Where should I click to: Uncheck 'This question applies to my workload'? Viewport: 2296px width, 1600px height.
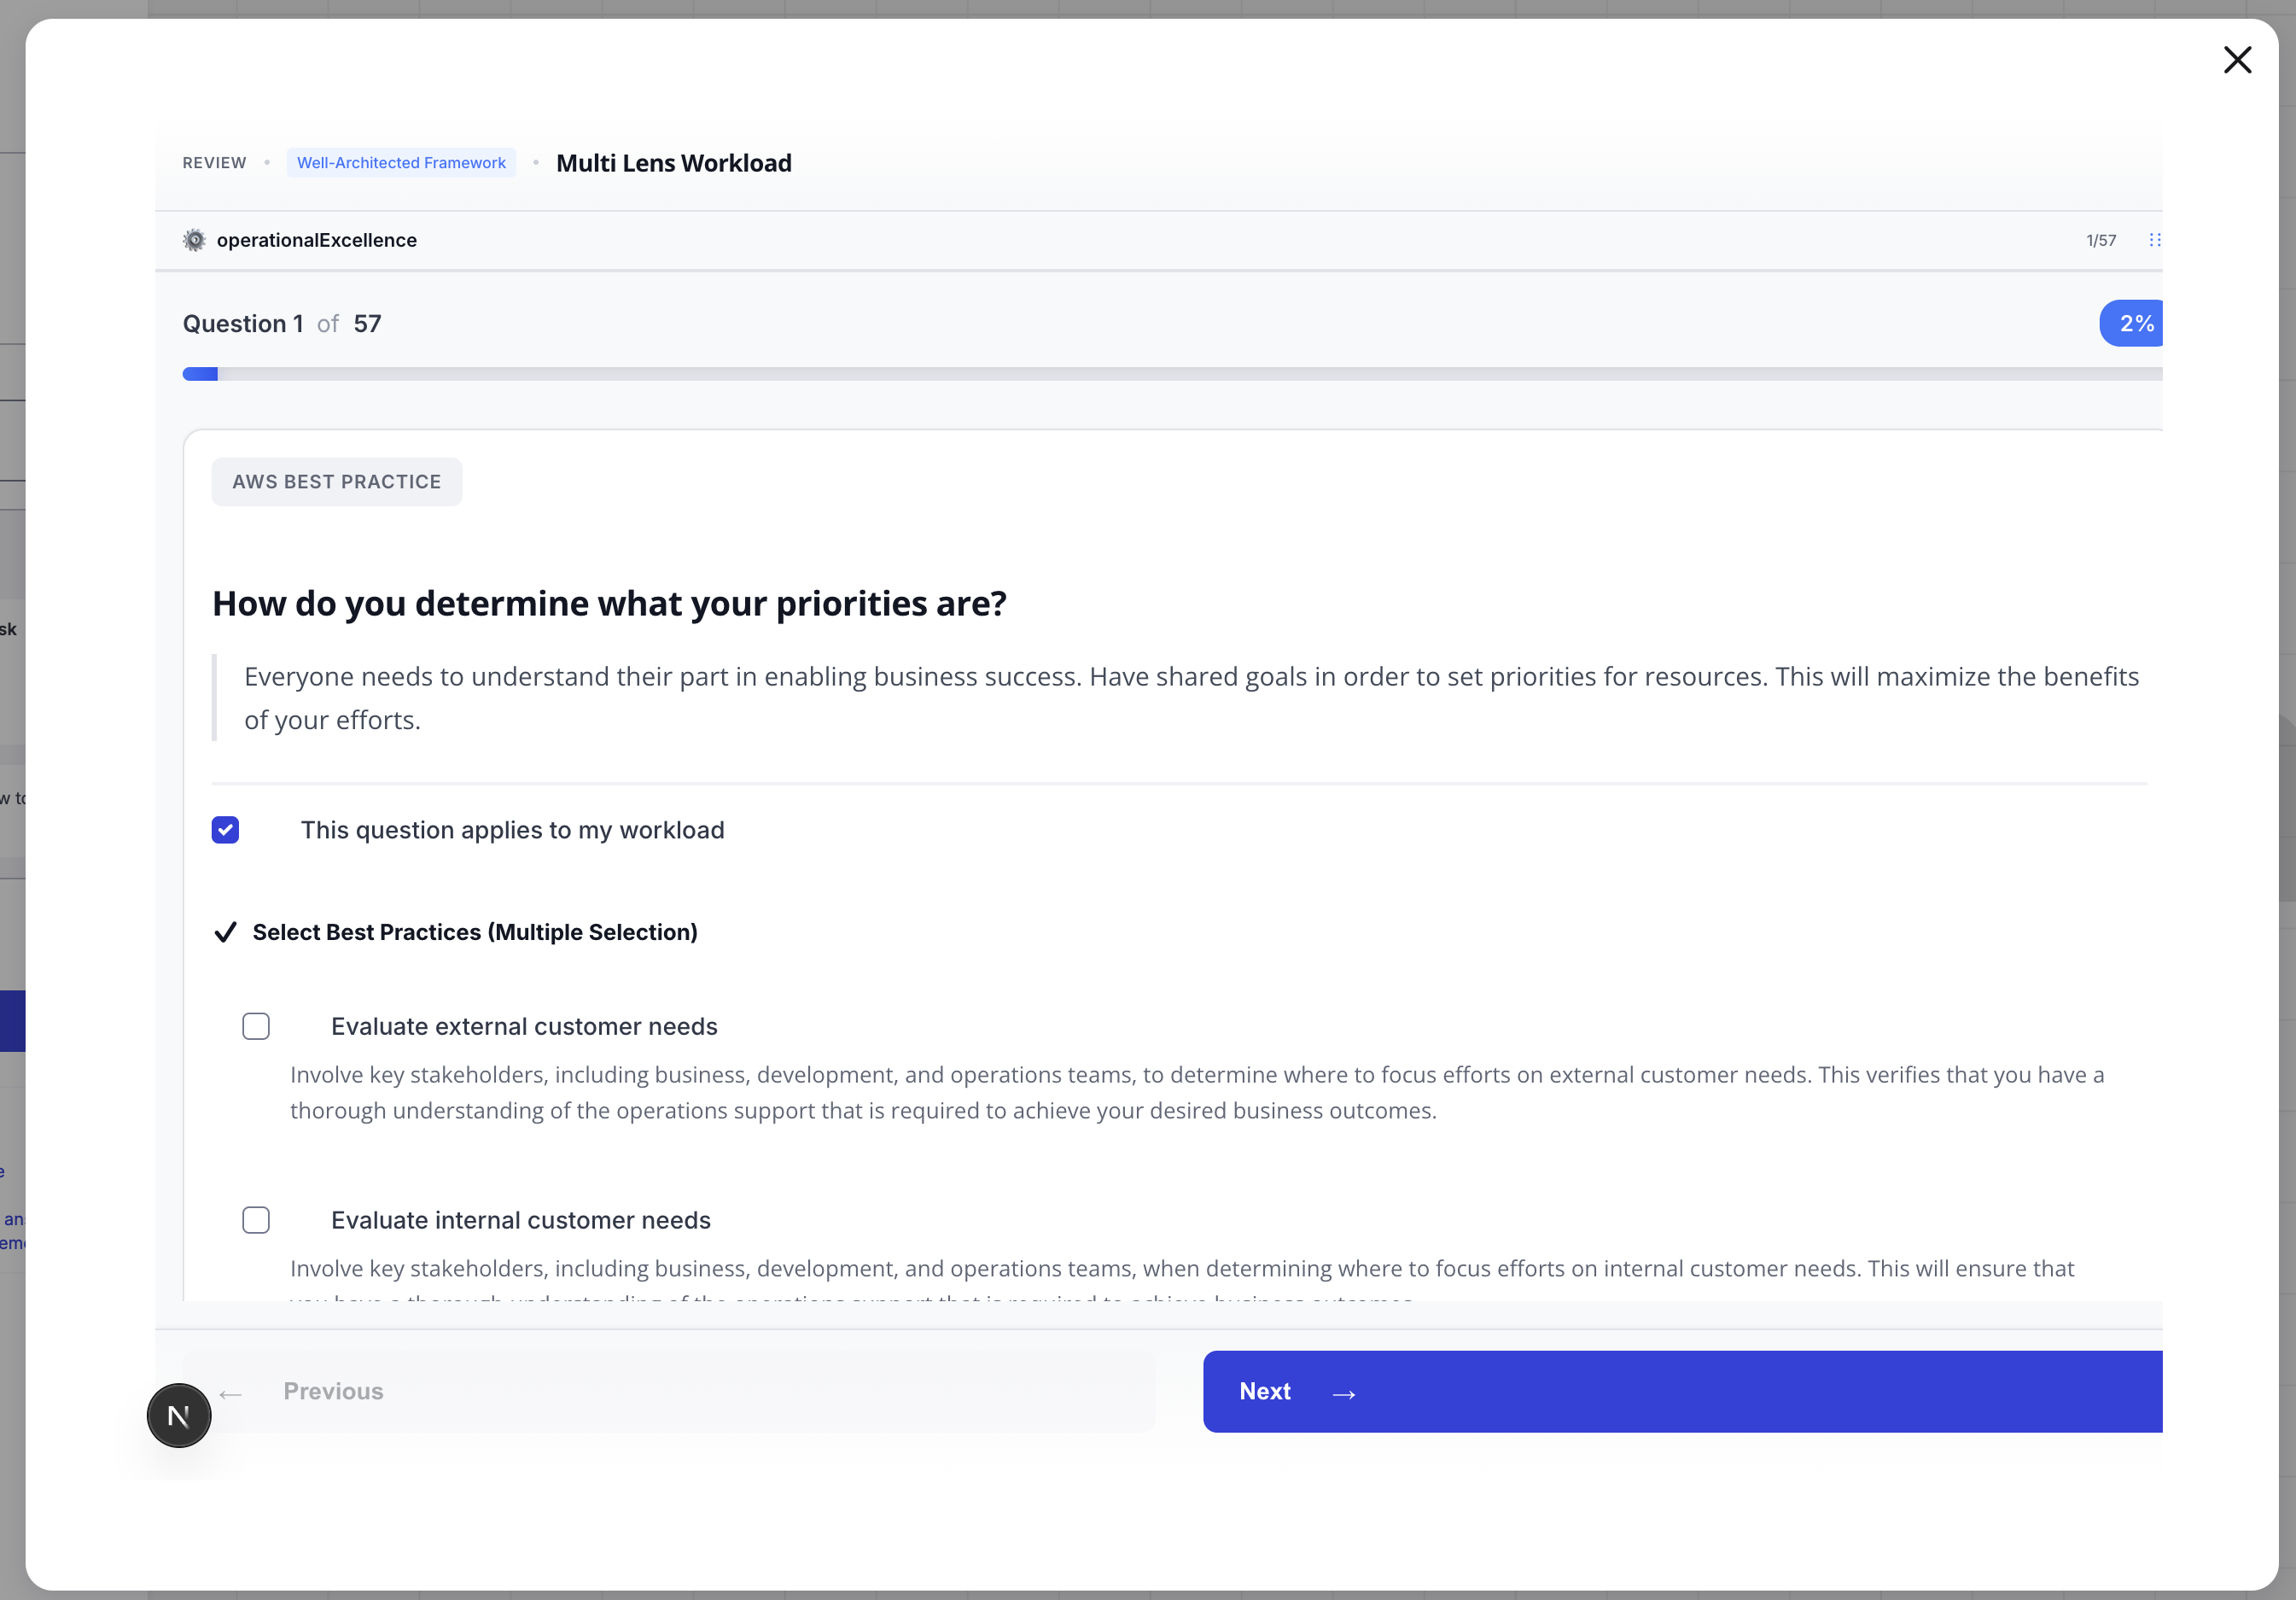pyautogui.click(x=226, y=830)
